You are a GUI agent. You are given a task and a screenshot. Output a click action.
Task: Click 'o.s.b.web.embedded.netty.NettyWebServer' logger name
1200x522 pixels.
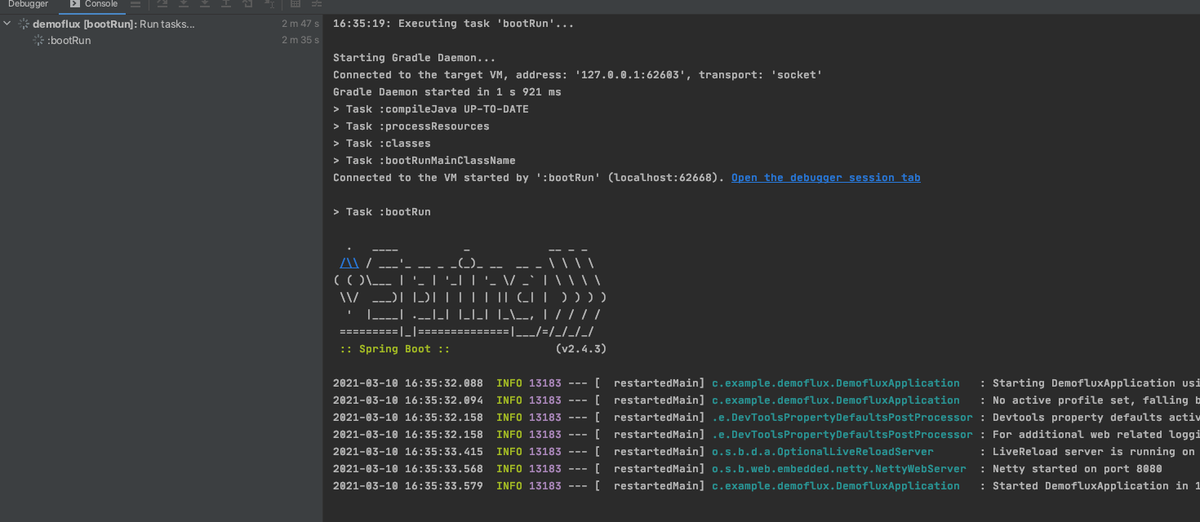pyautogui.click(x=838, y=469)
